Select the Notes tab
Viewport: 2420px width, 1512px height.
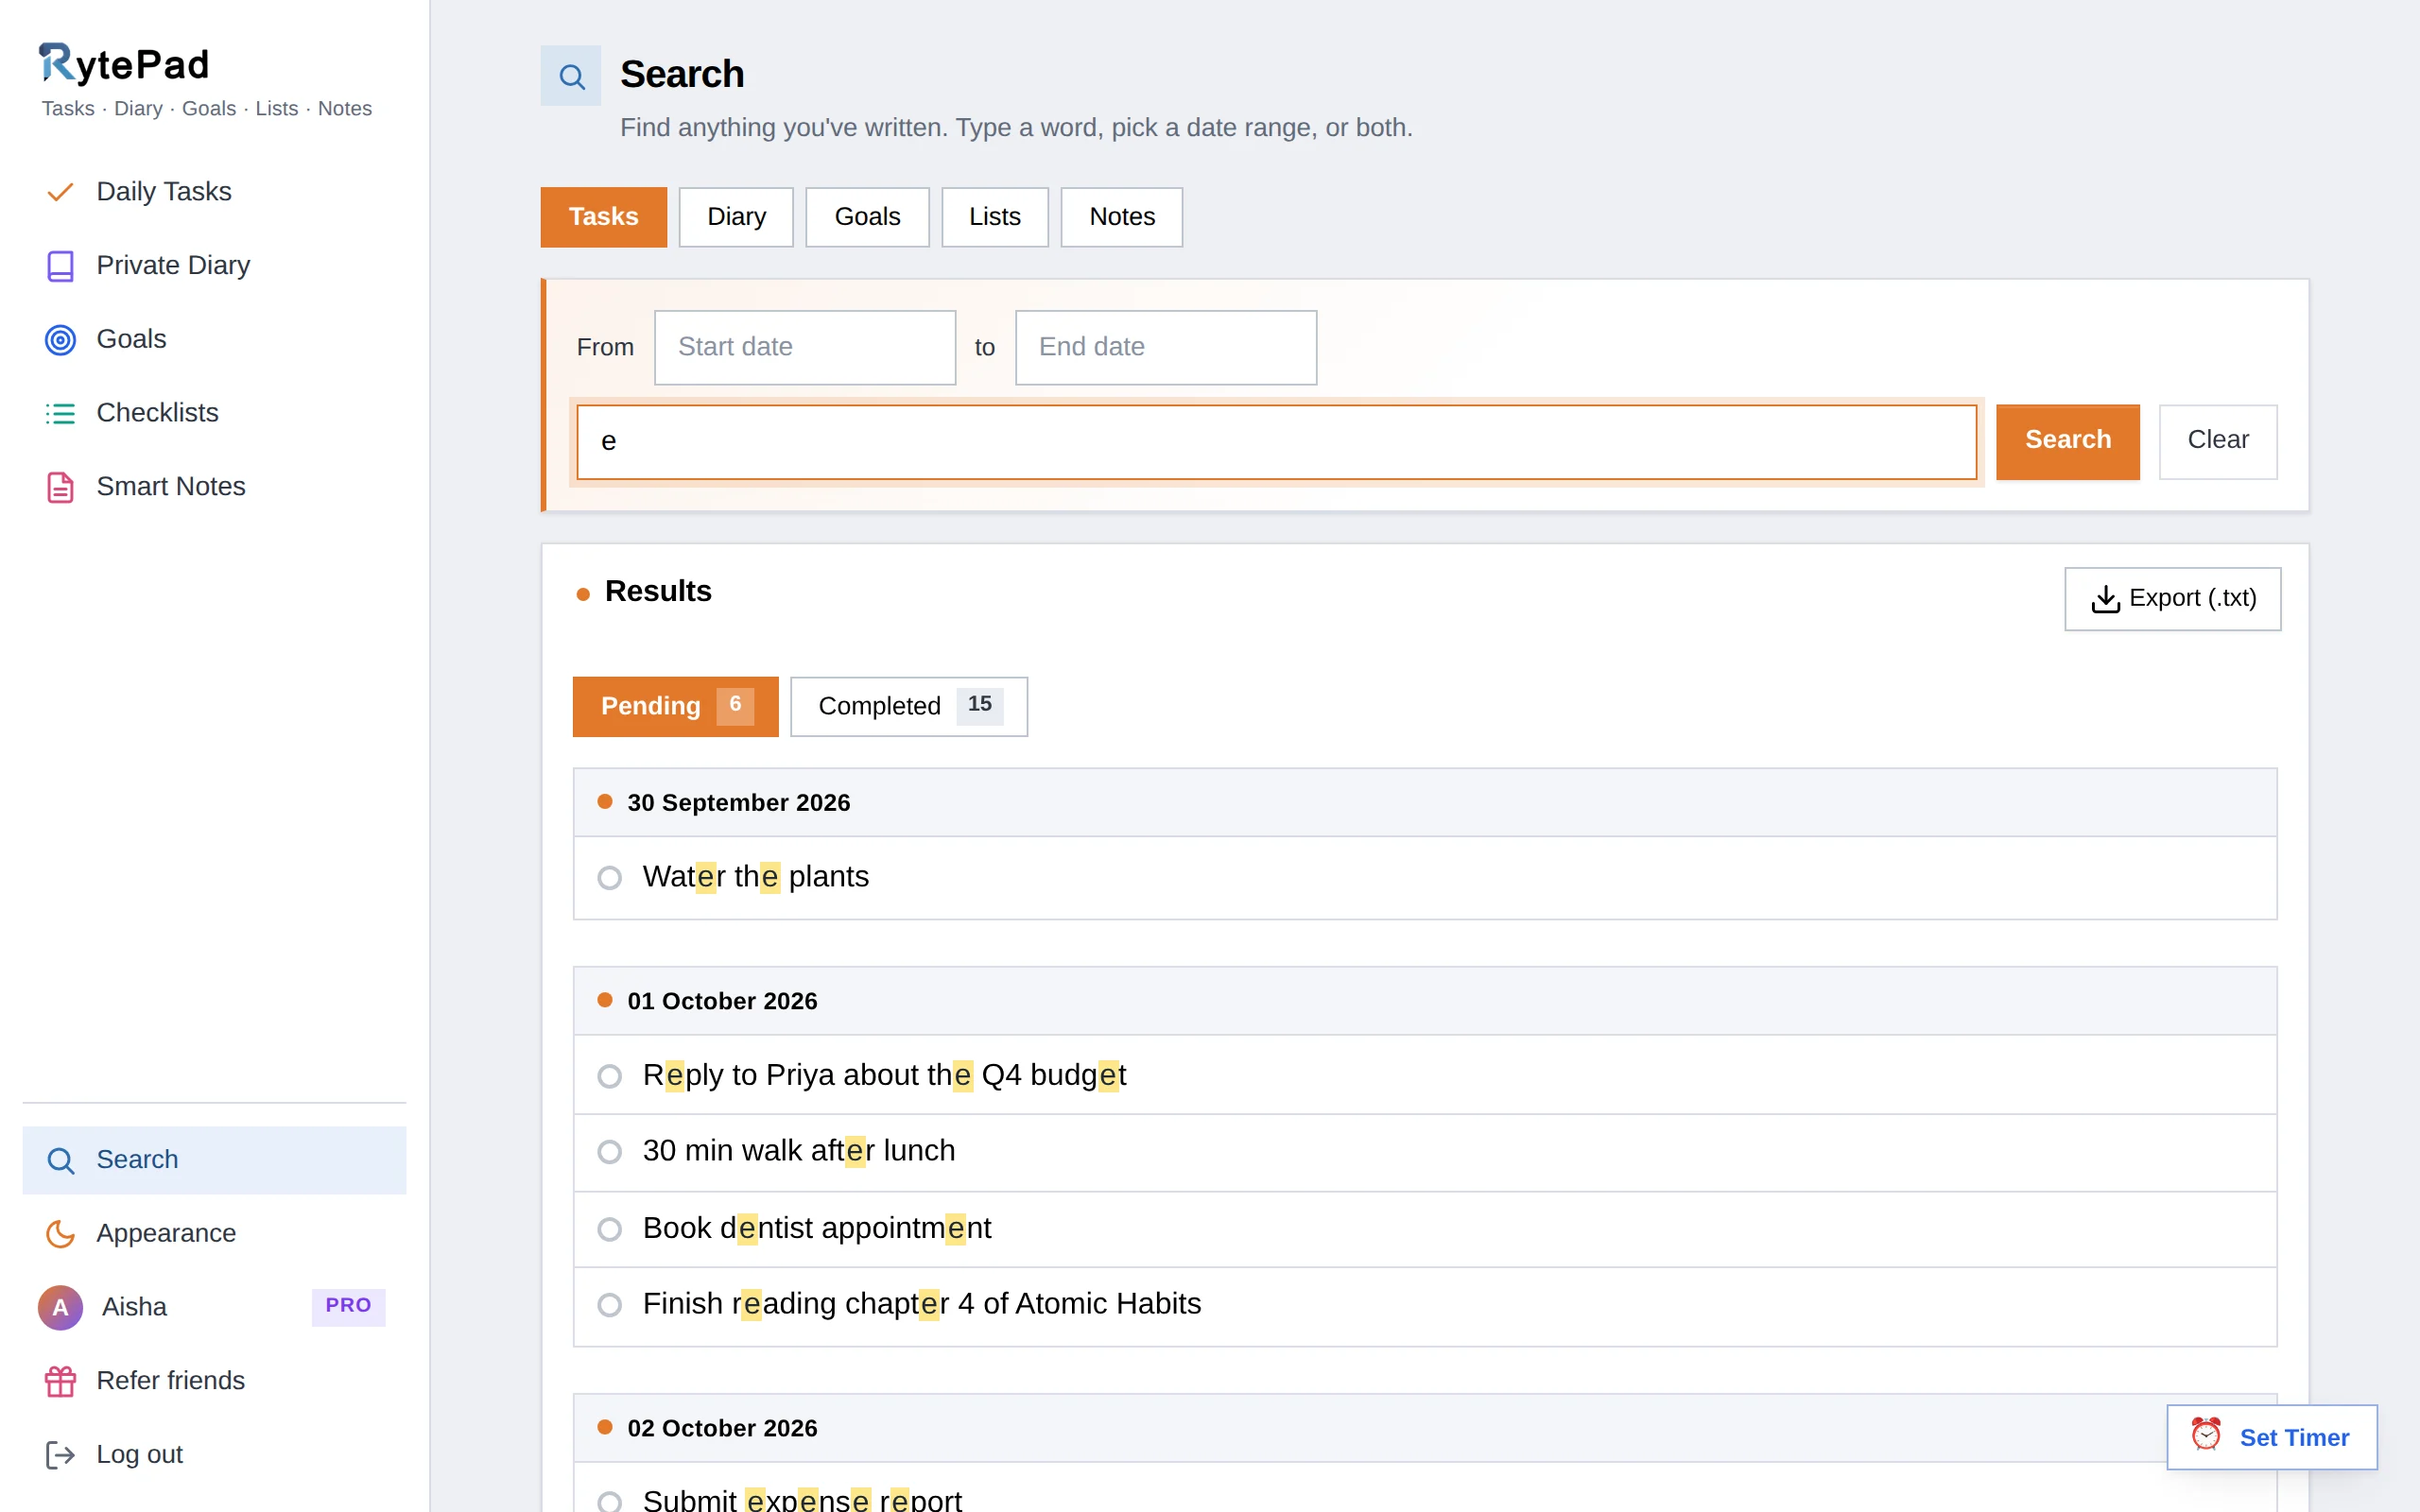click(x=1122, y=217)
